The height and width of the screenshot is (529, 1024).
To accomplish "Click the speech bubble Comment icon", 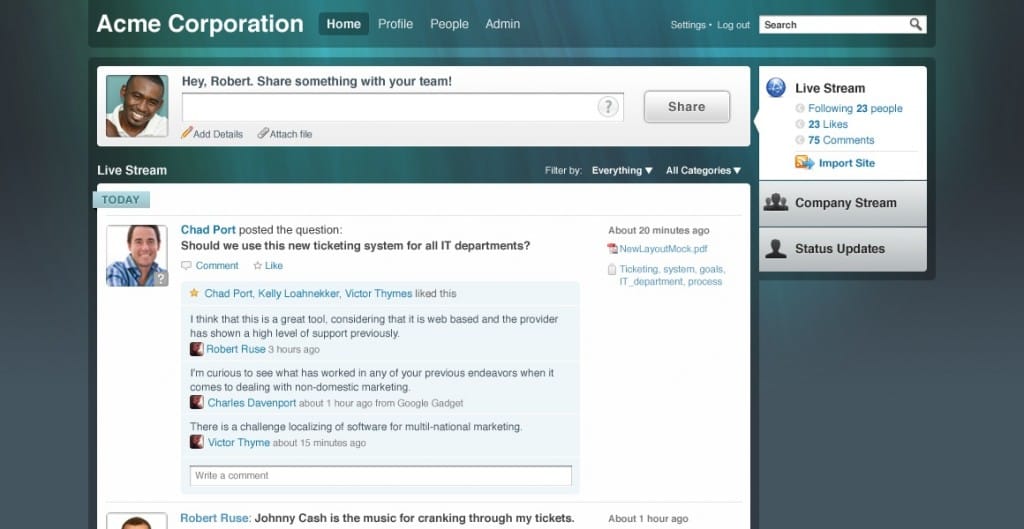I will tap(186, 266).
